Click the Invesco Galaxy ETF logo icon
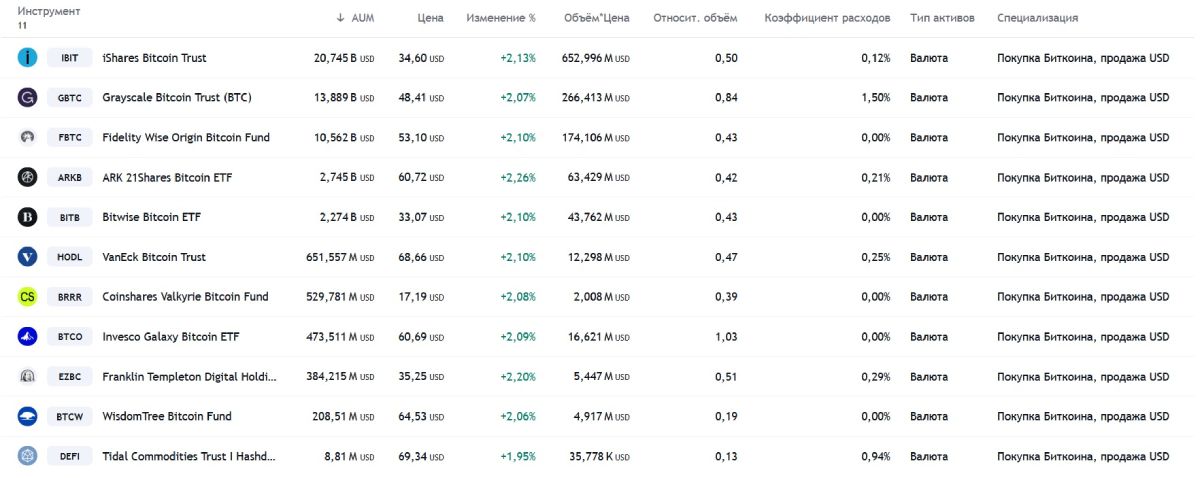The image size is (1200, 478). click(28, 337)
